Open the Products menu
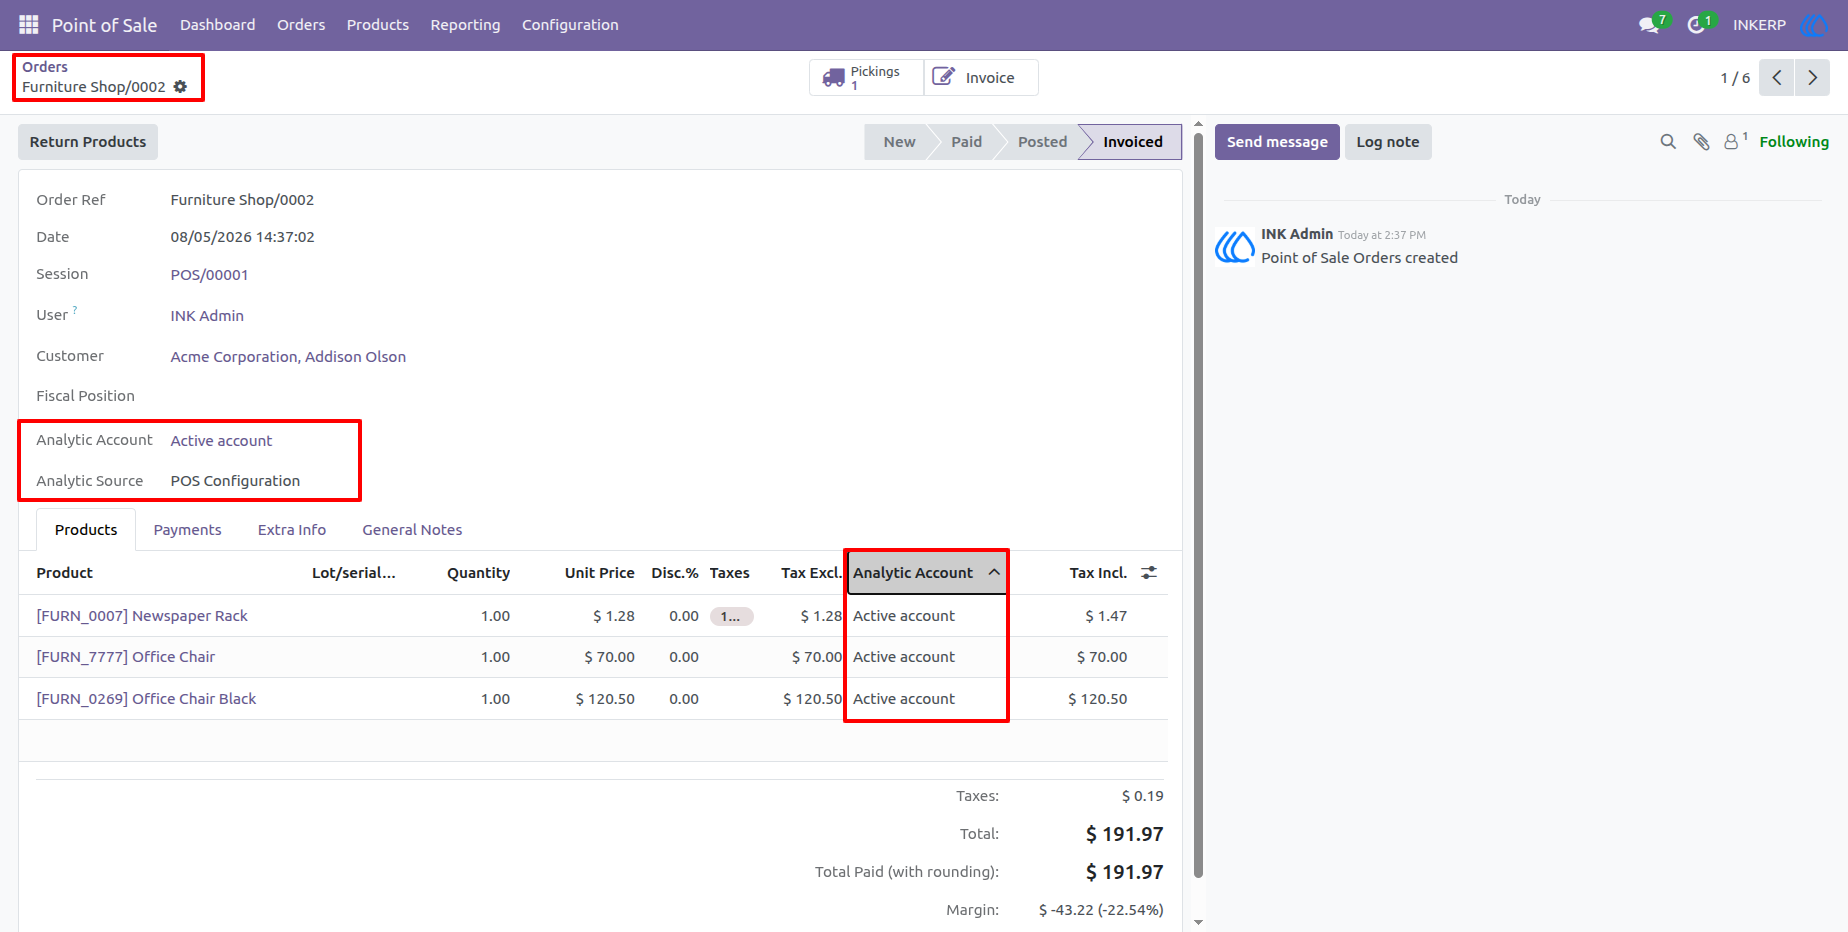The image size is (1848, 932). click(x=378, y=25)
